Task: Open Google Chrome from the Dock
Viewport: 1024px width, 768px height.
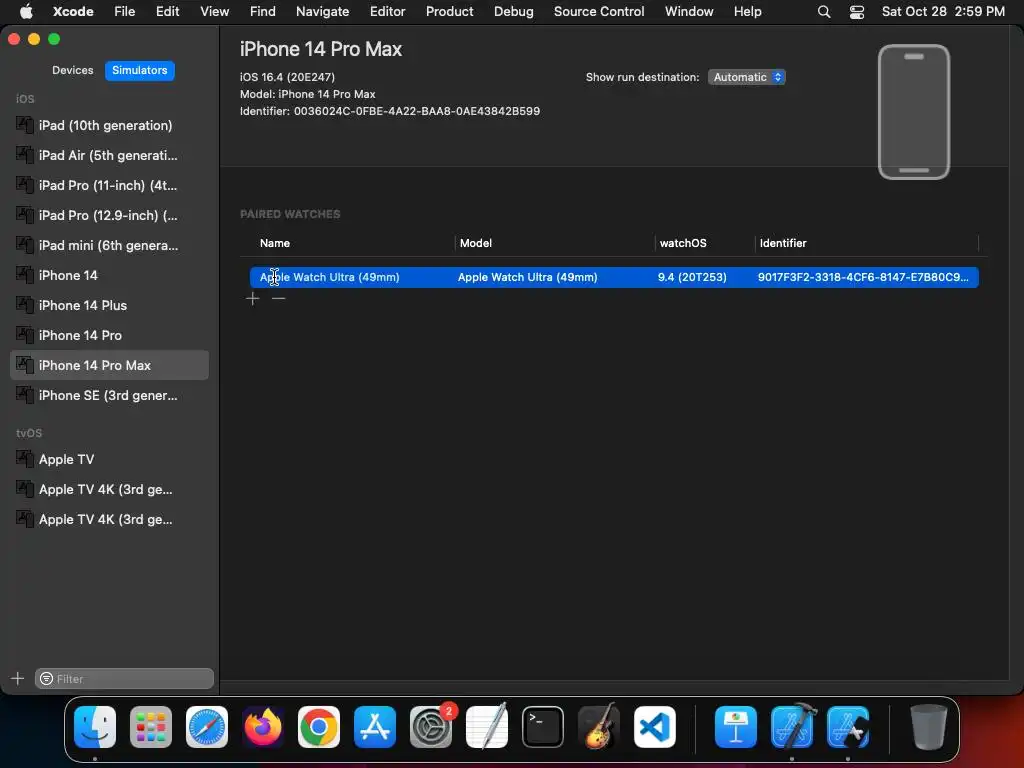Action: (319, 727)
